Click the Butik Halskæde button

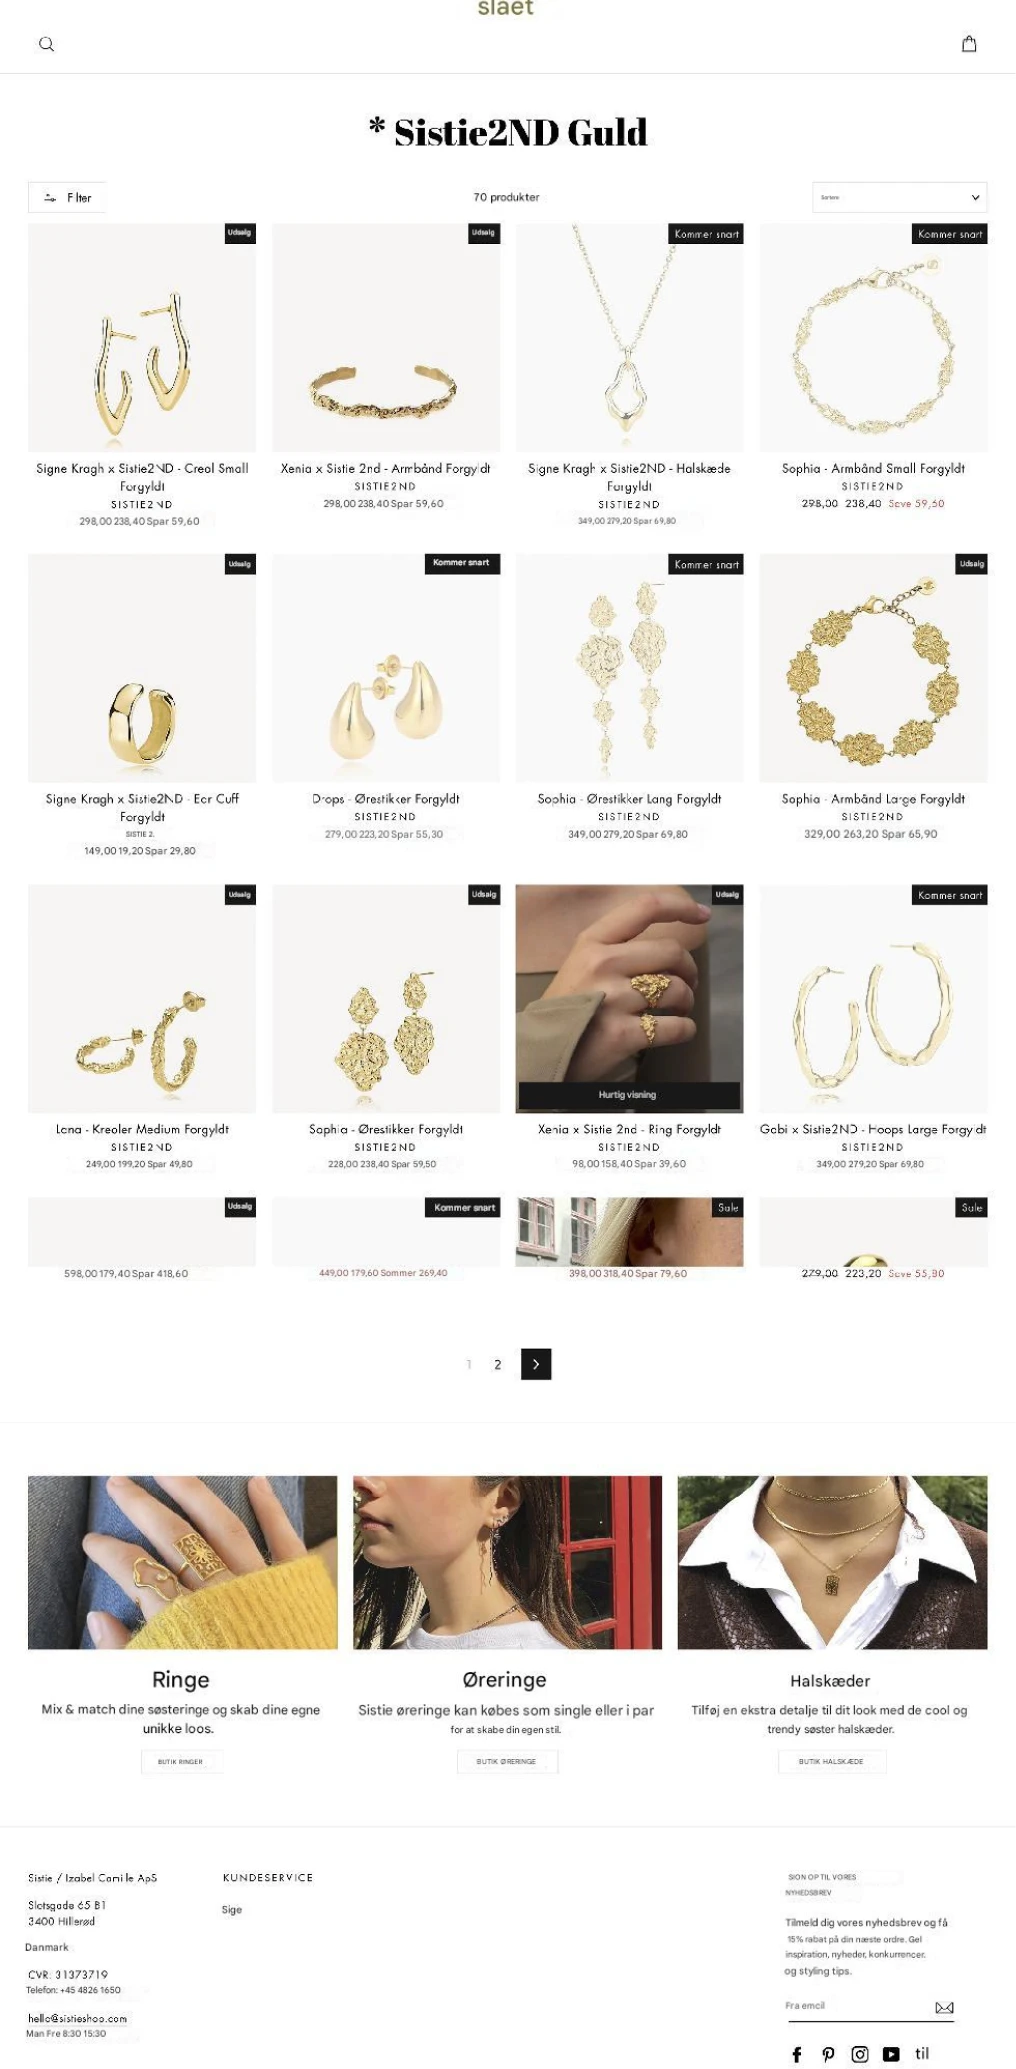[831, 1761]
